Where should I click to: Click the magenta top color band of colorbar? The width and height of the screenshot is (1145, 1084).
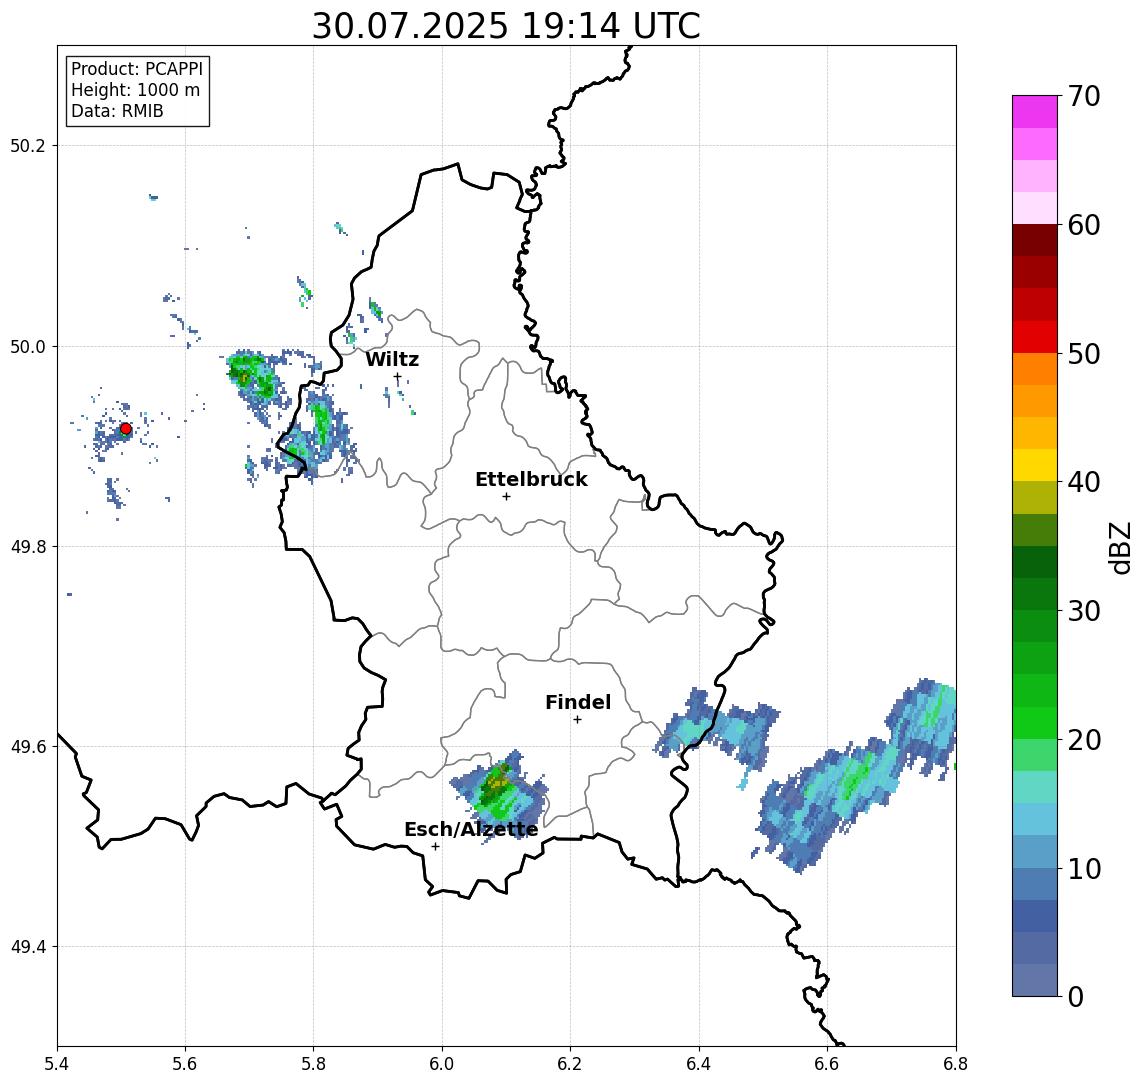point(1035,112)
